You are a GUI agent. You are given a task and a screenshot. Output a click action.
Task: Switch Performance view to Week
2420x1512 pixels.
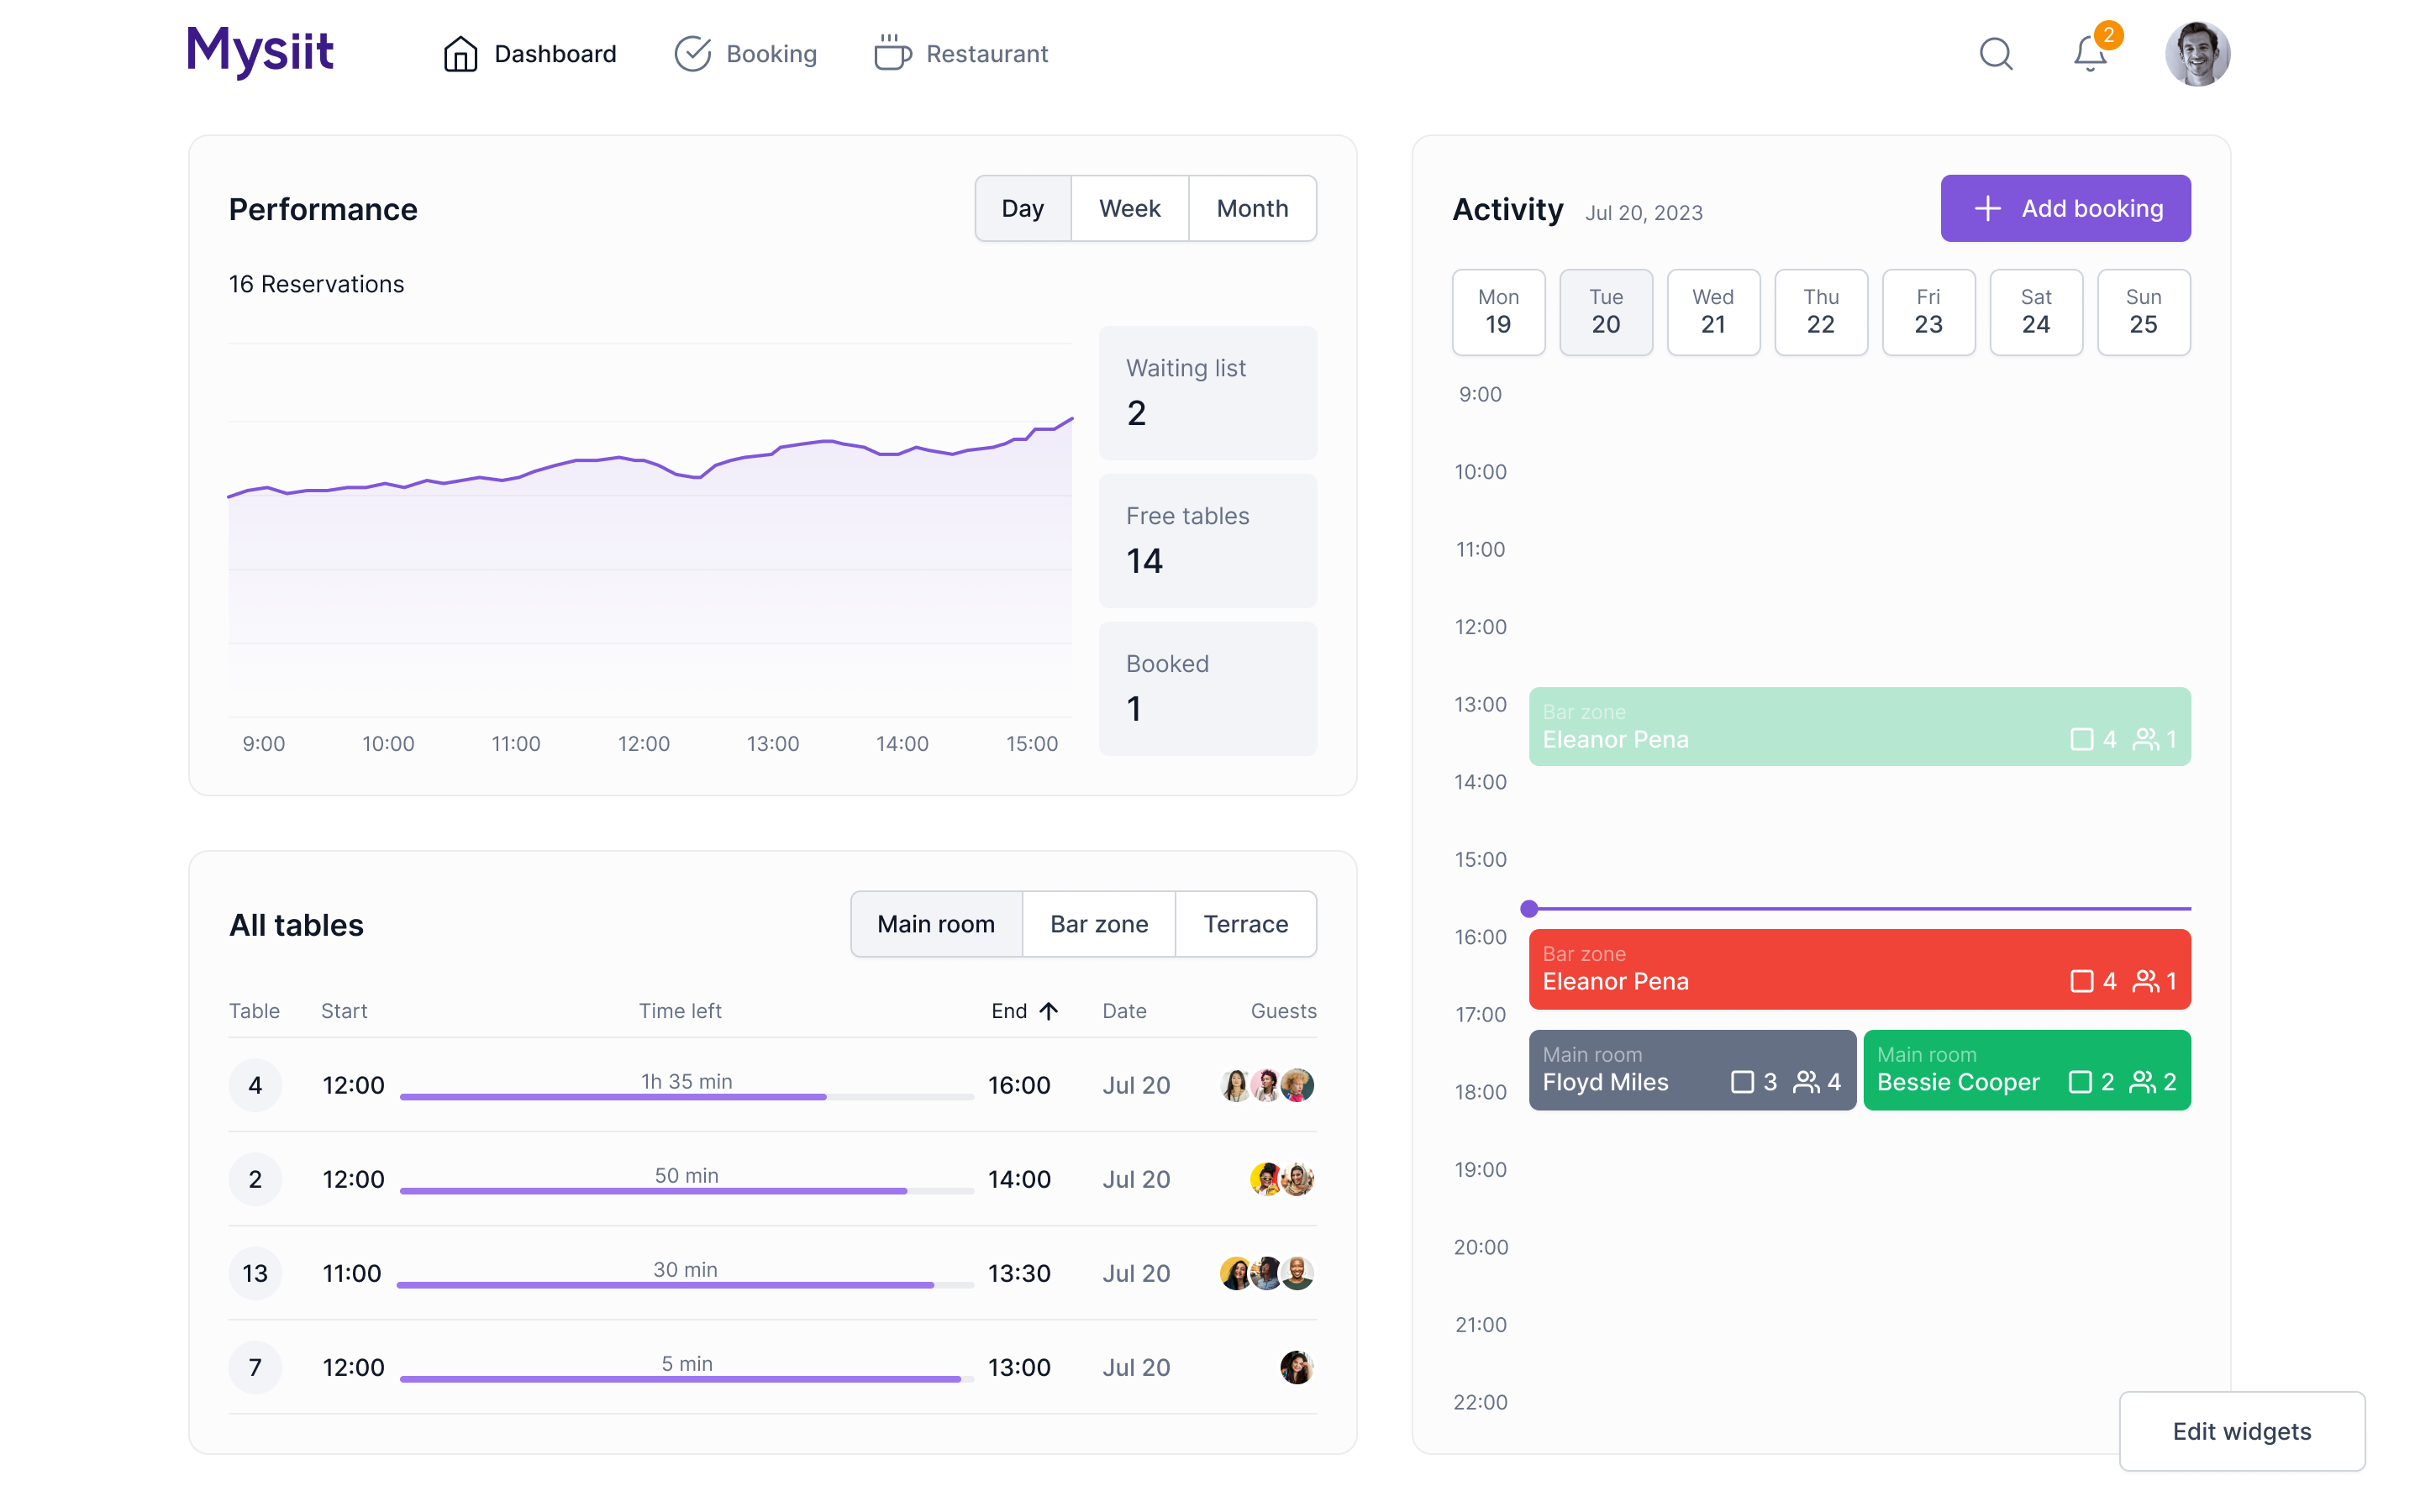pos(1129,208)
